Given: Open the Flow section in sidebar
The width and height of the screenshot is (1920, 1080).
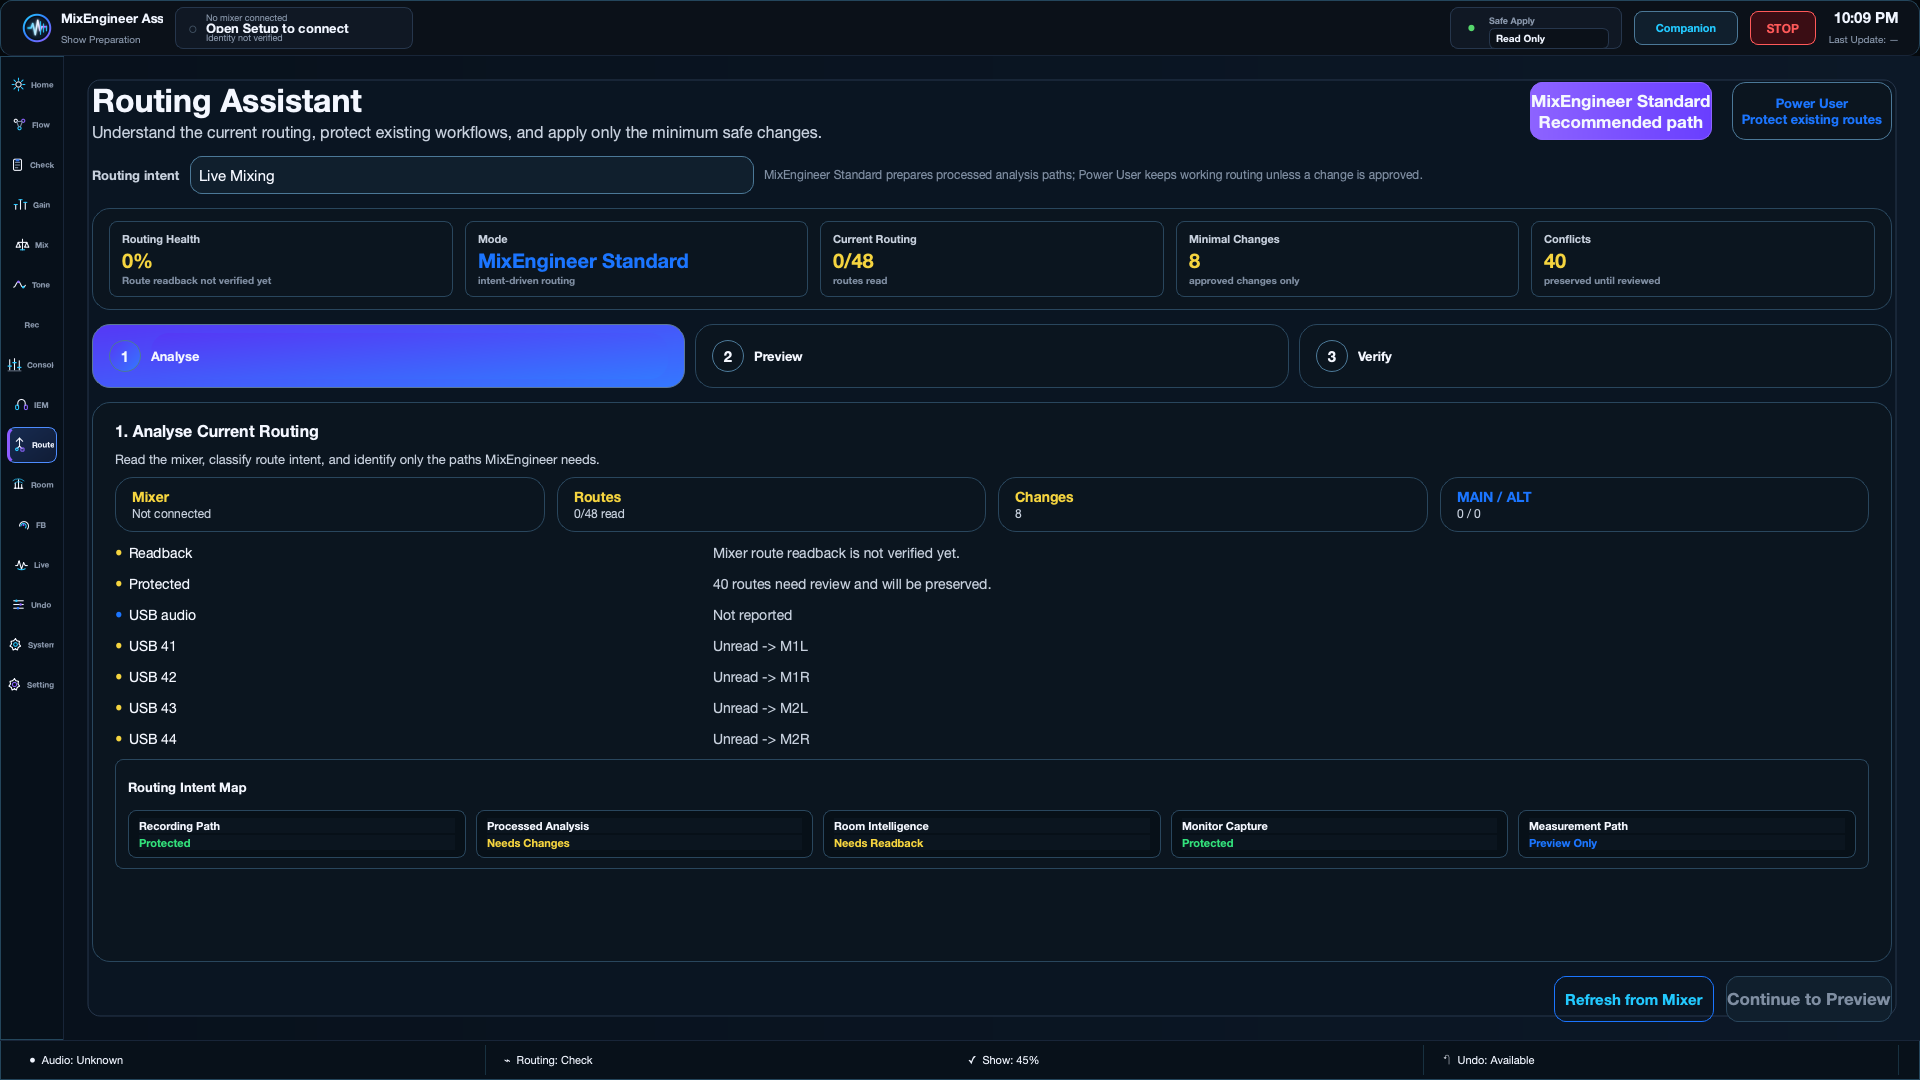Looking at the screenshot, I should (32, 125).
